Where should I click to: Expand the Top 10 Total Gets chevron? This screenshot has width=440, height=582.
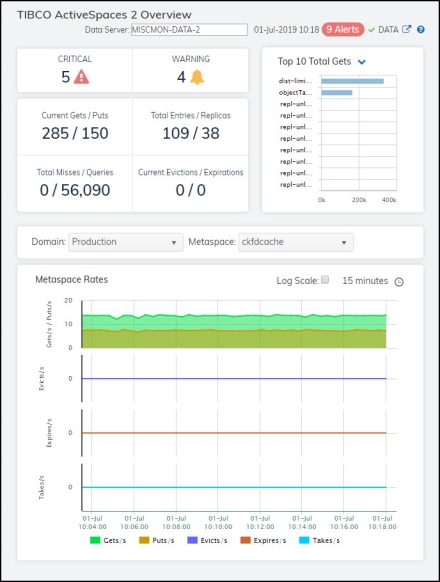pos(362,62)
